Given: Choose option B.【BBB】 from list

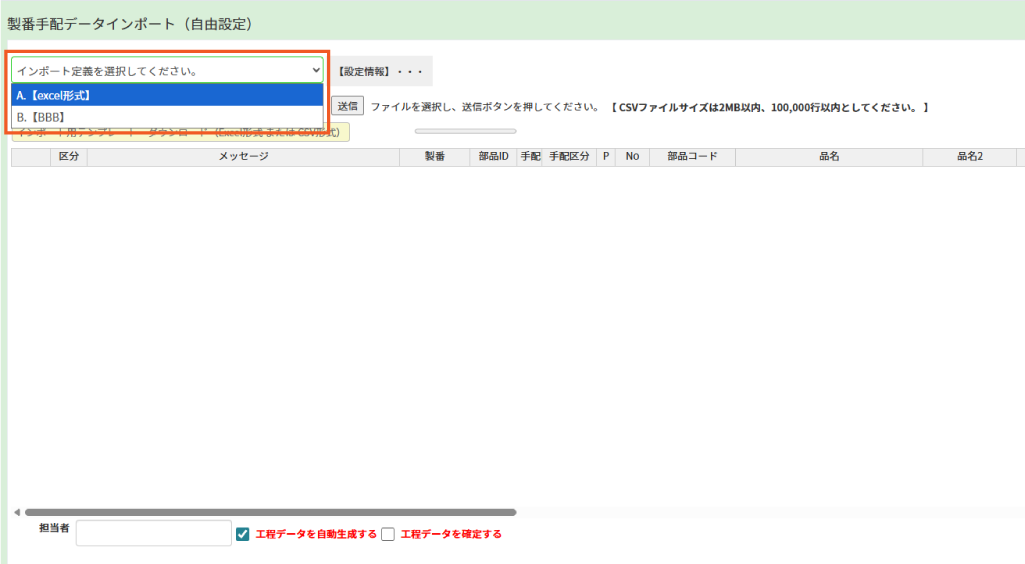Looking at the screenshot, I should point(166,117).
